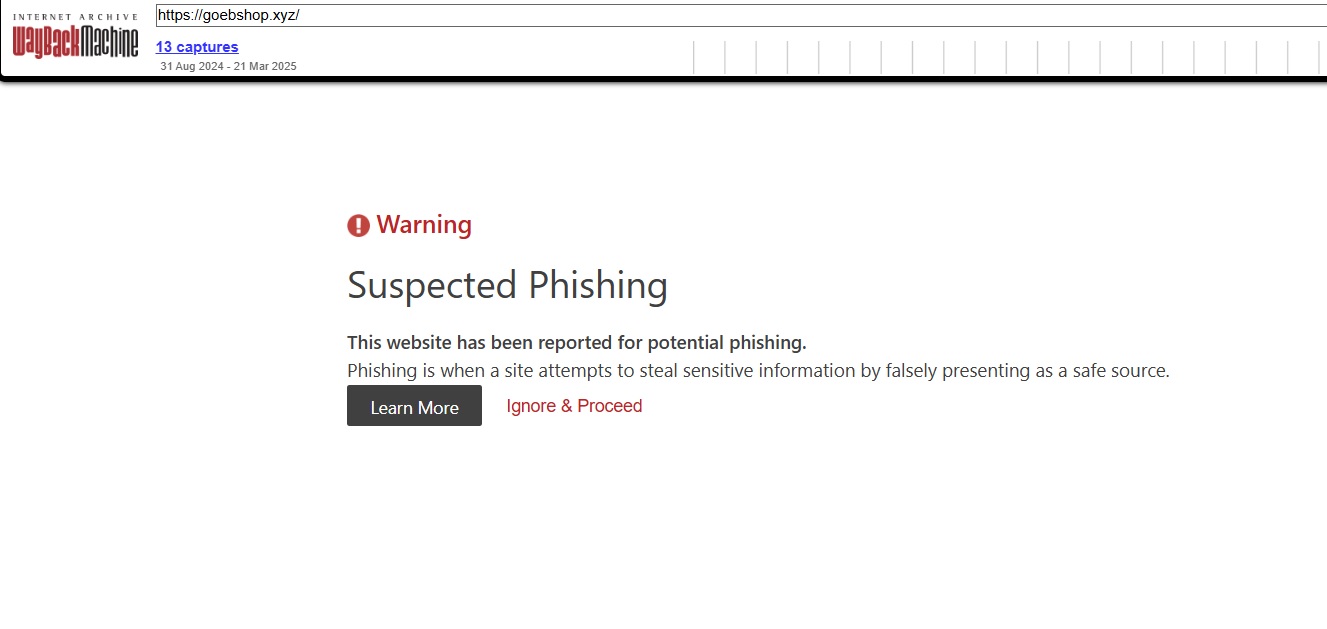Viewport: 1327px width, 629px height.
Task: Focus the URL field showing goebshop.xyz
Action: tap(741, 15)
